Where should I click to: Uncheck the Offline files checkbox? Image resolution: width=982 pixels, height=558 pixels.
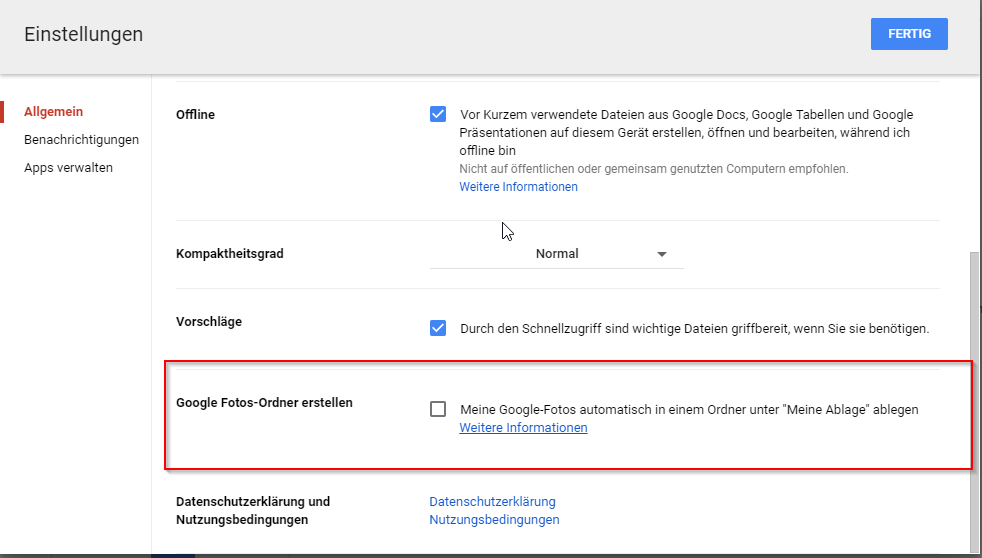pyautogui.click(x=438, y=114)
